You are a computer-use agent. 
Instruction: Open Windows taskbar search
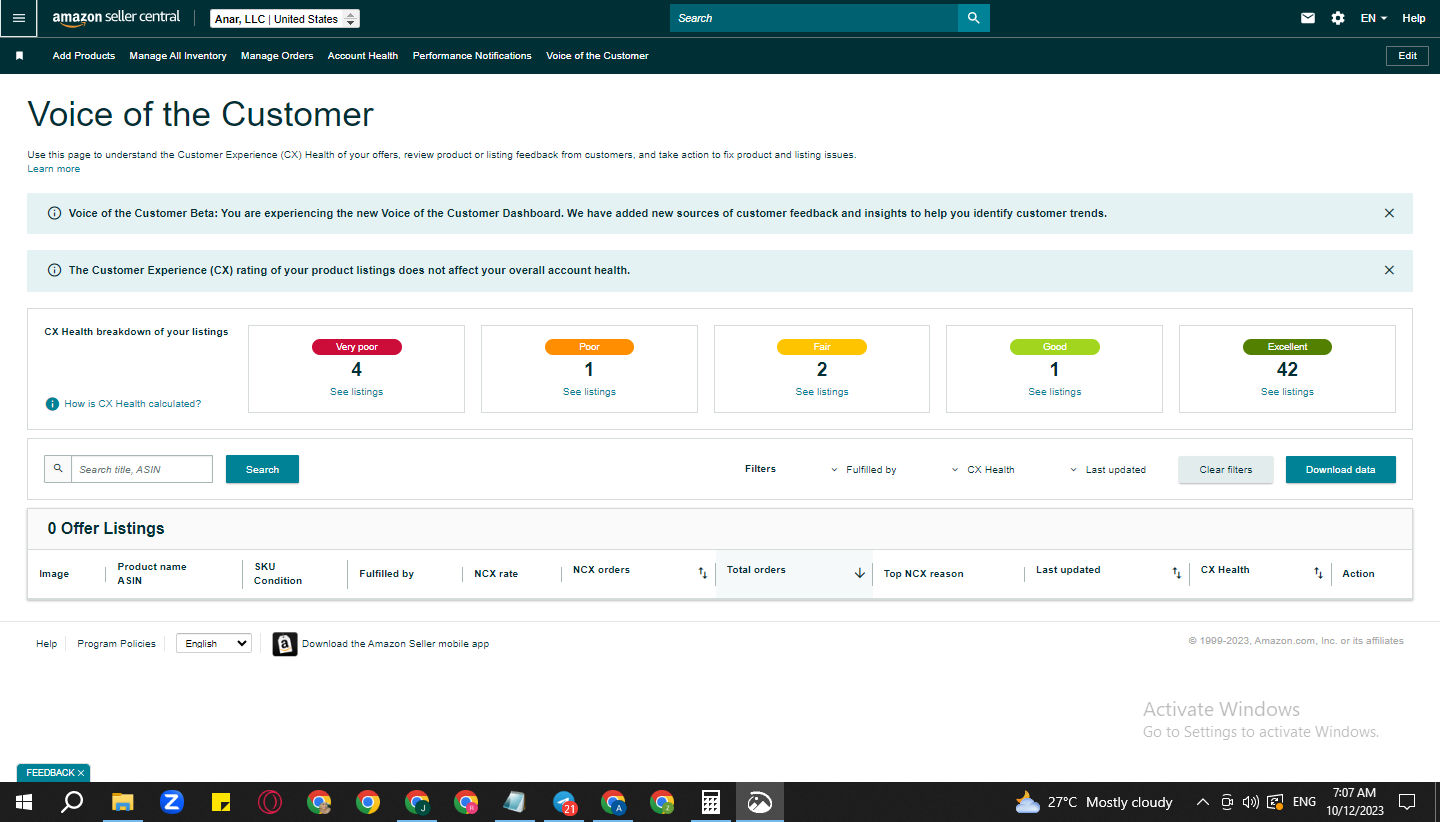point(72,802)
